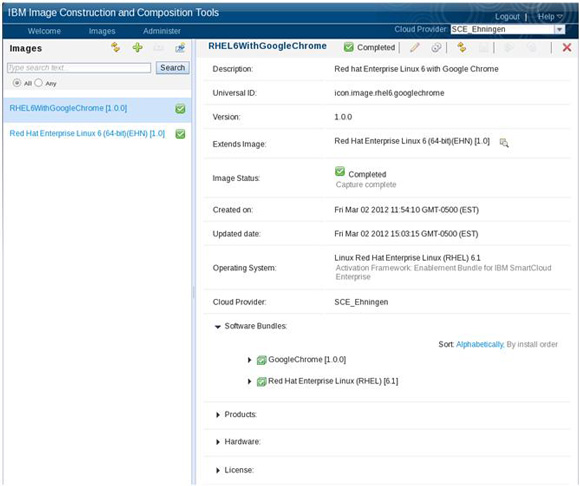Expand the Red Hat Enterprise Linux (RHEL) [6.1] bundle
Screen dimensions: 580x486
(x=249, y=381)
